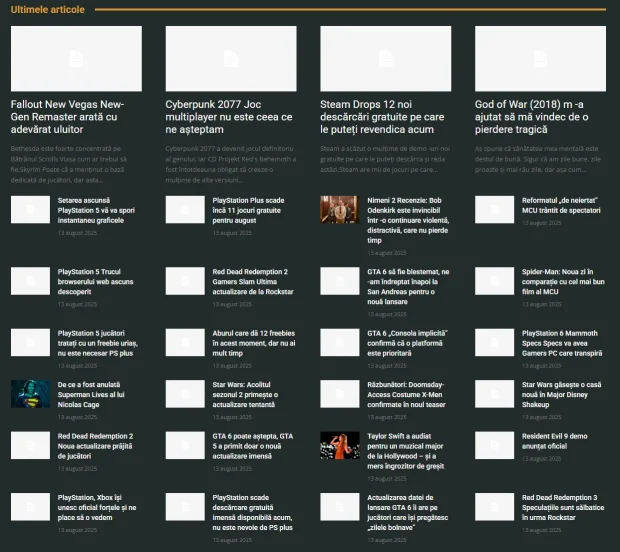Viewport: 620px width, 552px height.
Task: Click the date under 'Reformatul de neiertat MCU'
Action: (x=541, y=223)
